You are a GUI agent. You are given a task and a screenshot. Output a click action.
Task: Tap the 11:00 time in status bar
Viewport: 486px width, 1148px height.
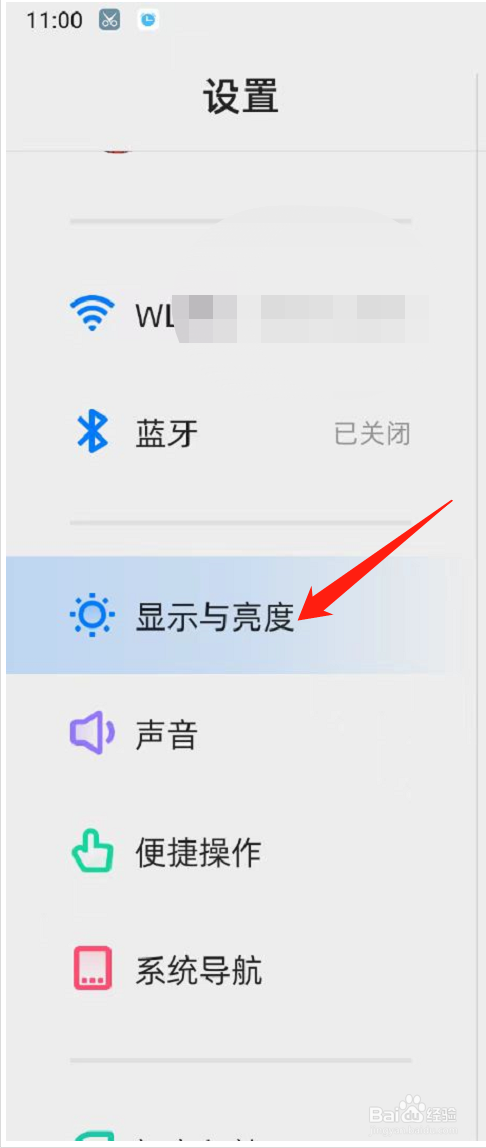[54, 20]
